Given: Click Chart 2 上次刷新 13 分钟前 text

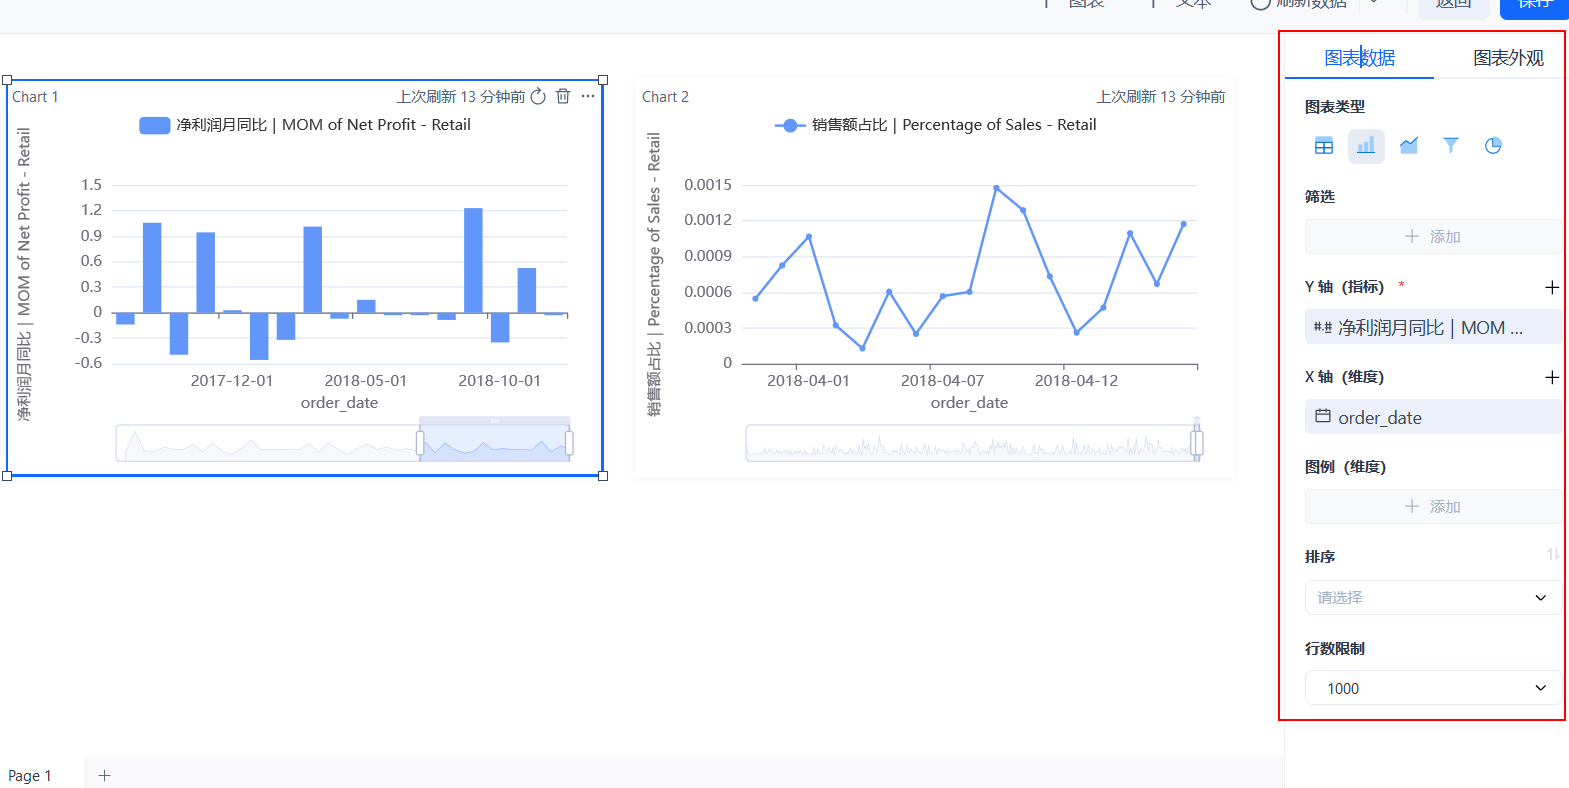Looking at the screenshot, I should point(1161,97).
